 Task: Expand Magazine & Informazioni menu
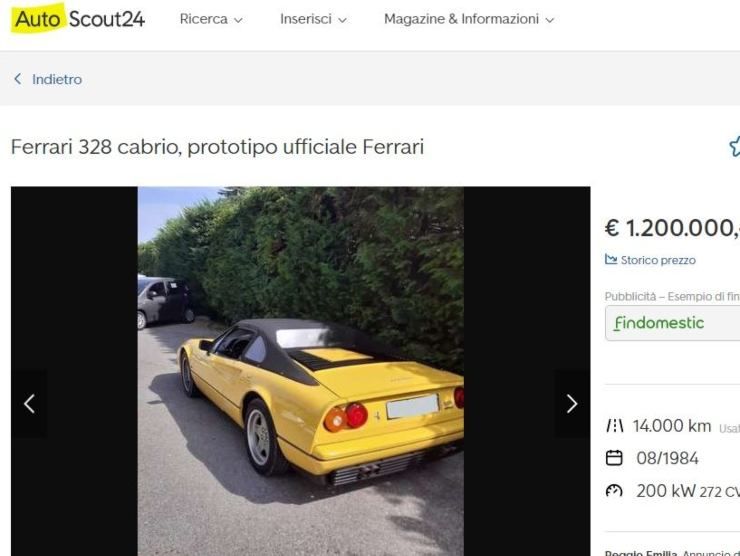pyautogui.click(x=469, y=19)
